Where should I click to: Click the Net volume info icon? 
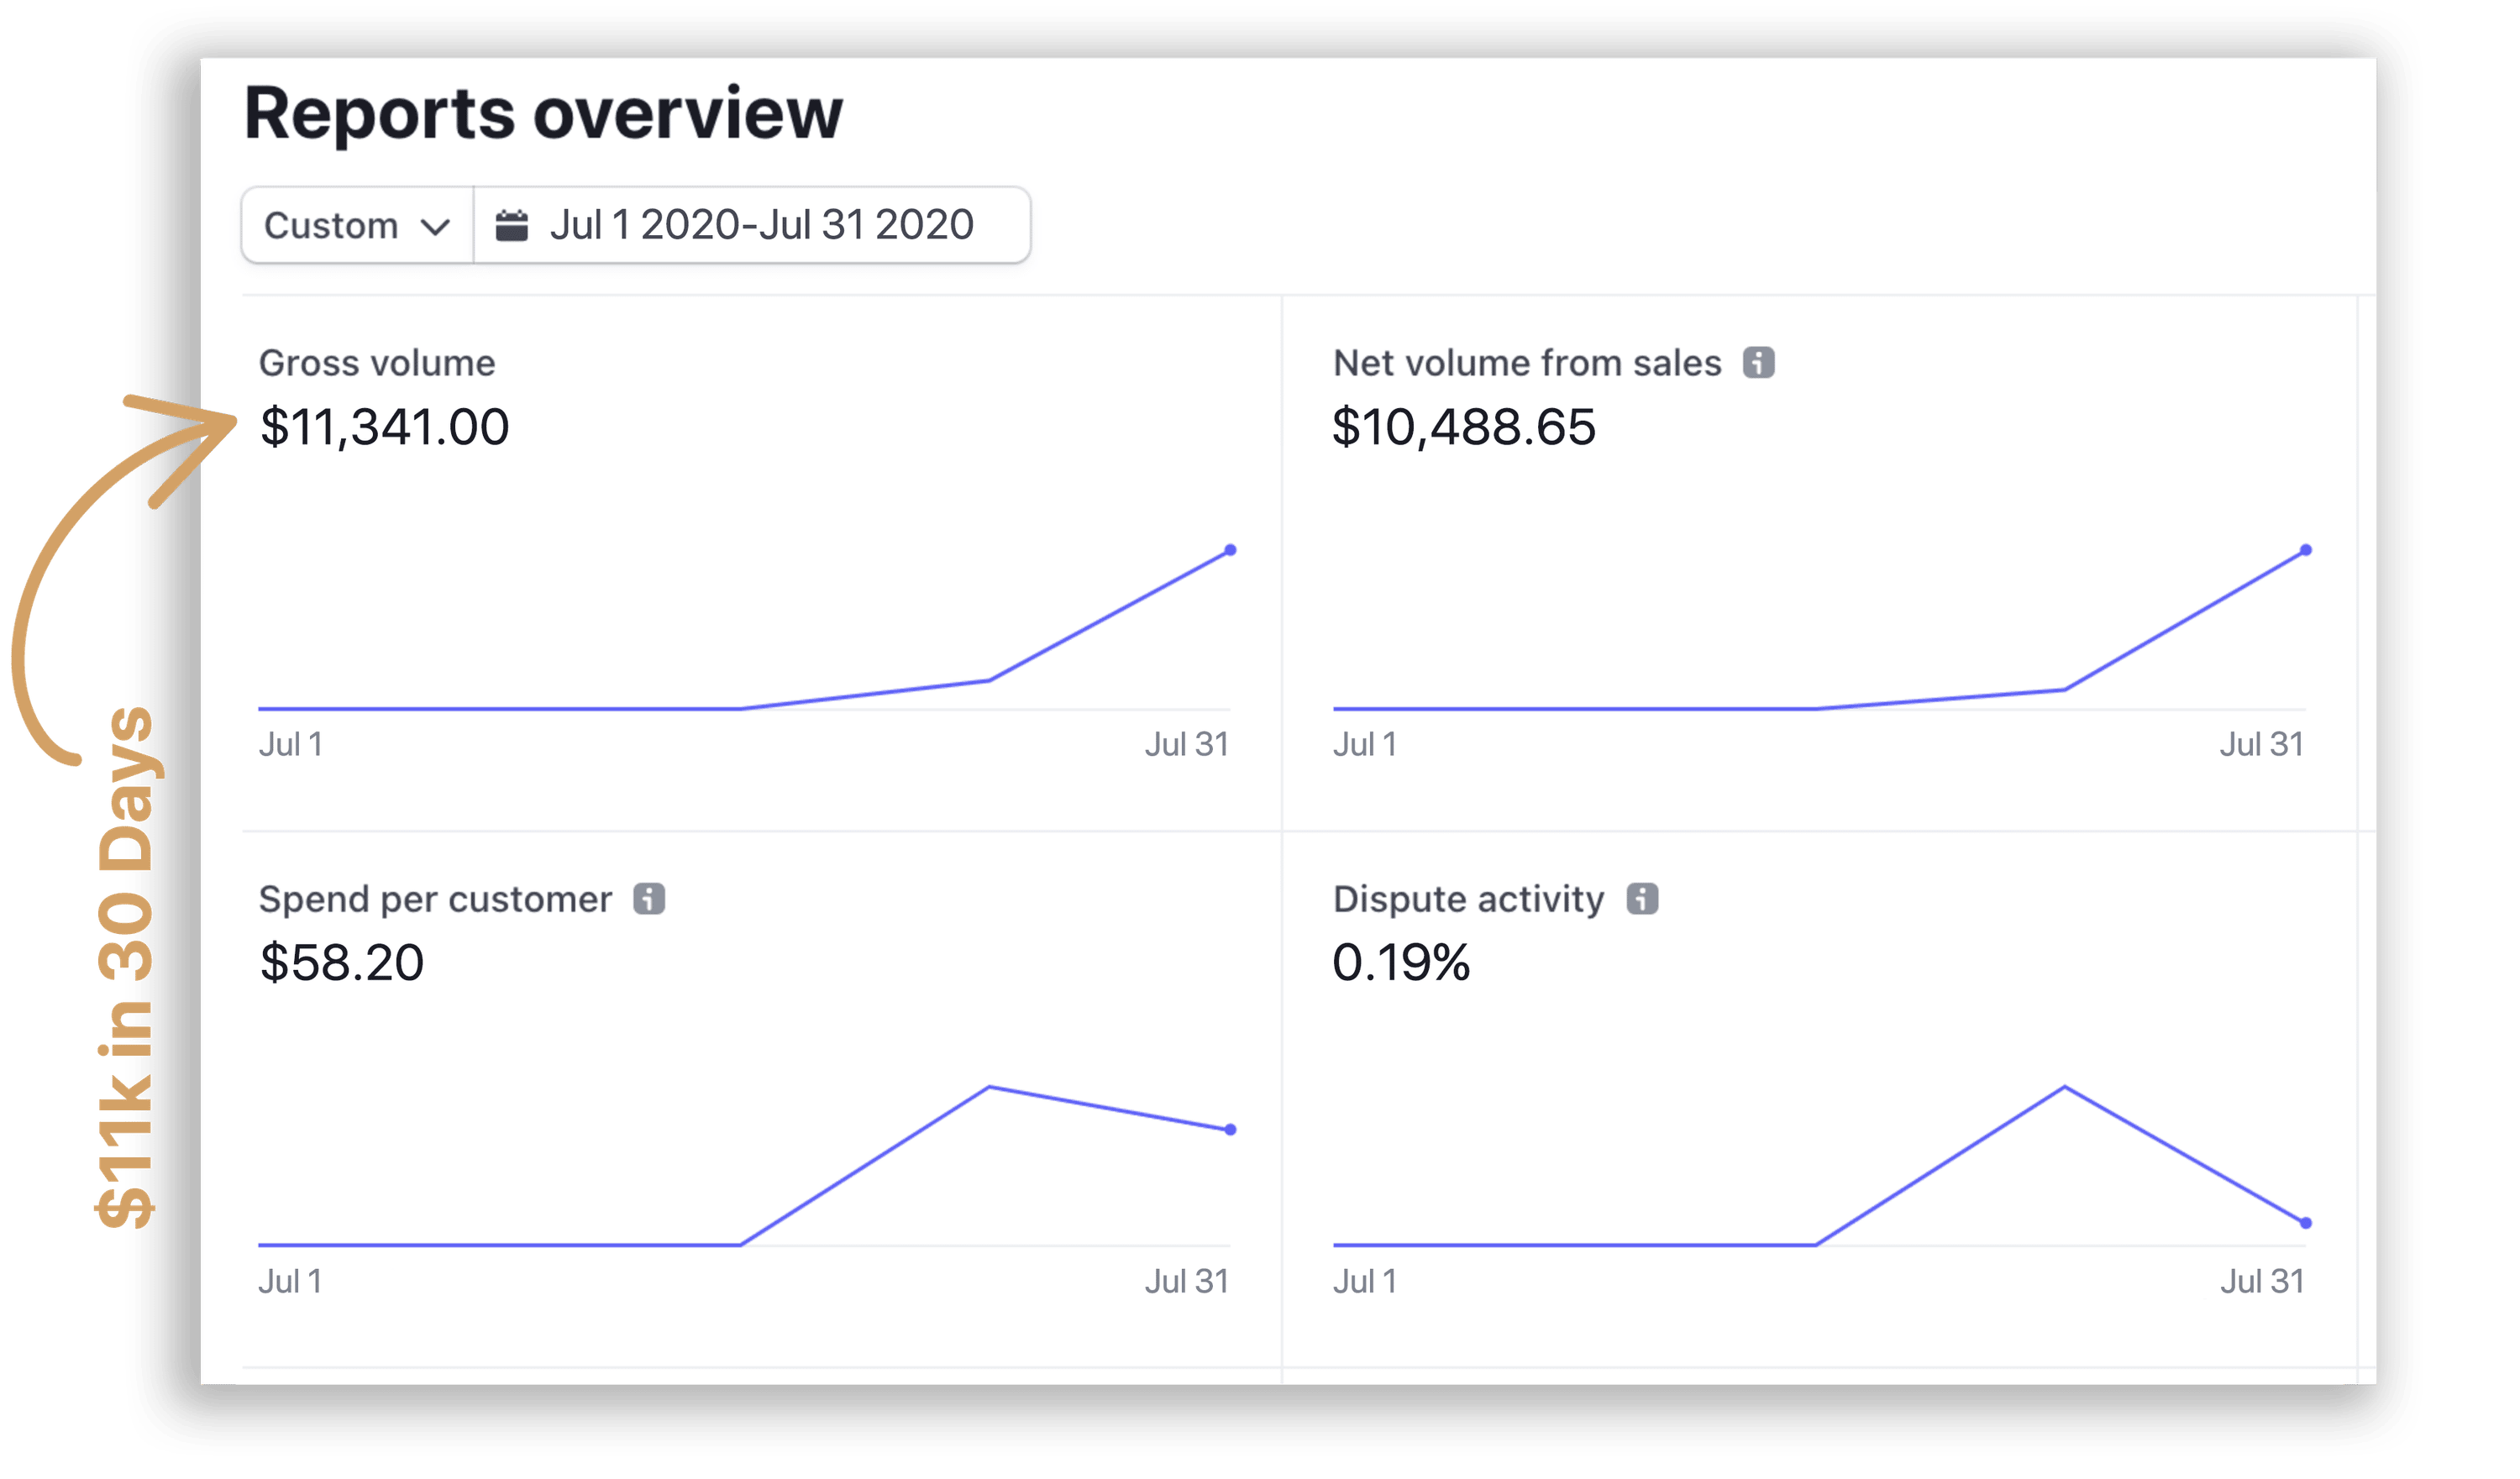click(x=1758, y=362)
